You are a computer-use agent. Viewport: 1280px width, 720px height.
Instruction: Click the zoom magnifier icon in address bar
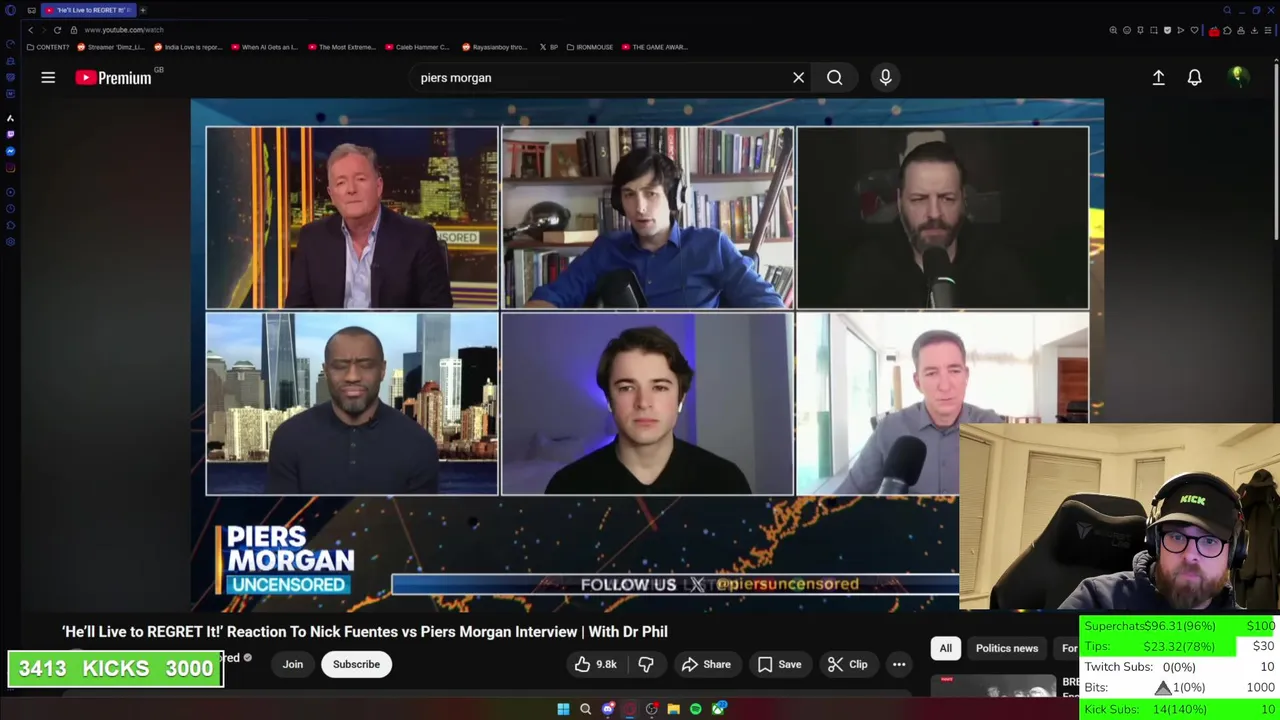[x=1113, y=30]
